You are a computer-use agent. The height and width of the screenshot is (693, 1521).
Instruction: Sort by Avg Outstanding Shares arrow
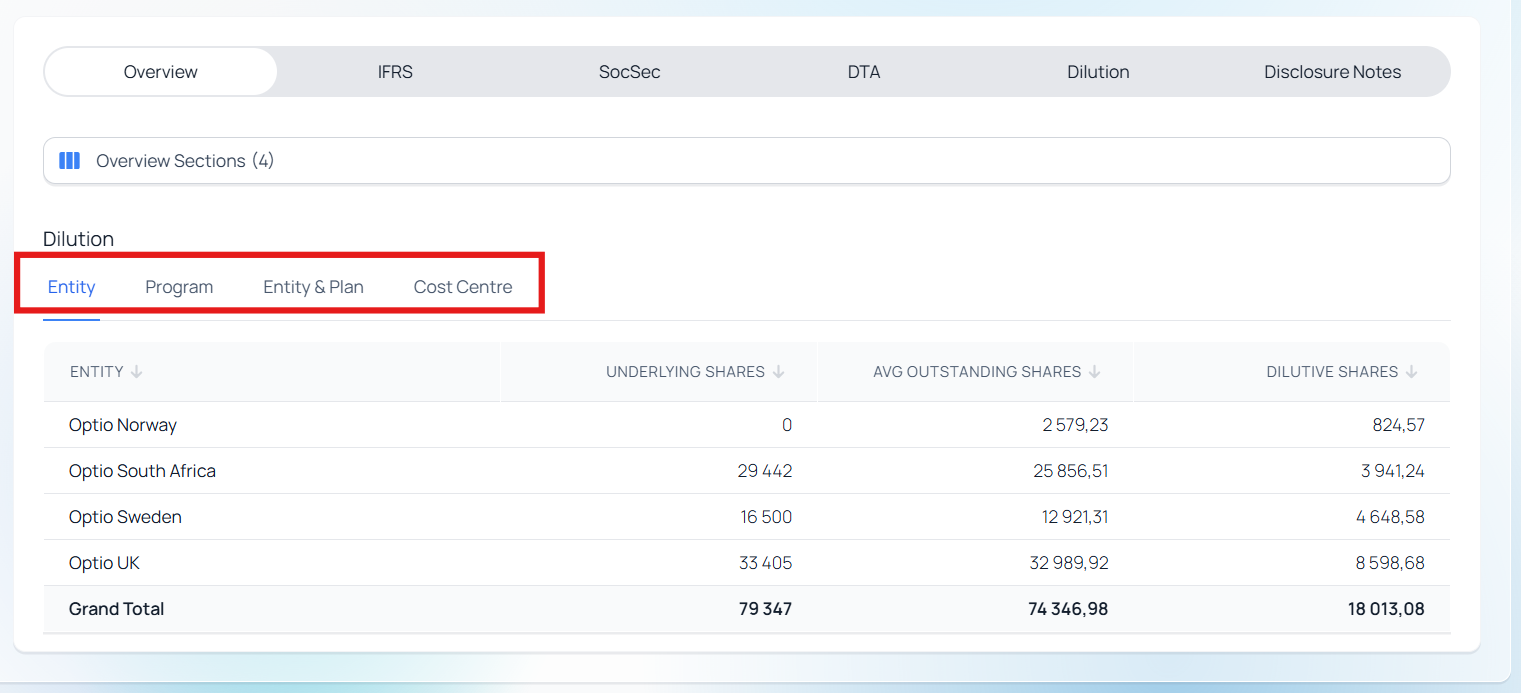click(1095, 372)
